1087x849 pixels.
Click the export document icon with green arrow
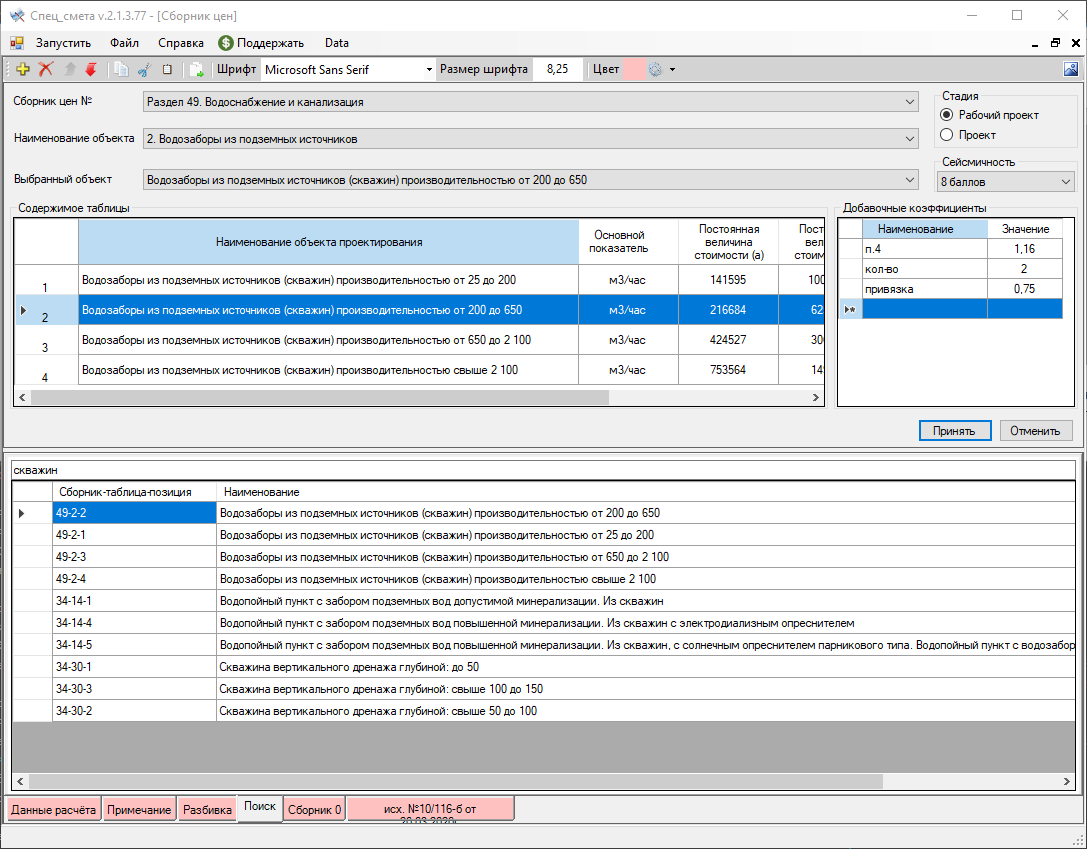[x=197, y=69]
